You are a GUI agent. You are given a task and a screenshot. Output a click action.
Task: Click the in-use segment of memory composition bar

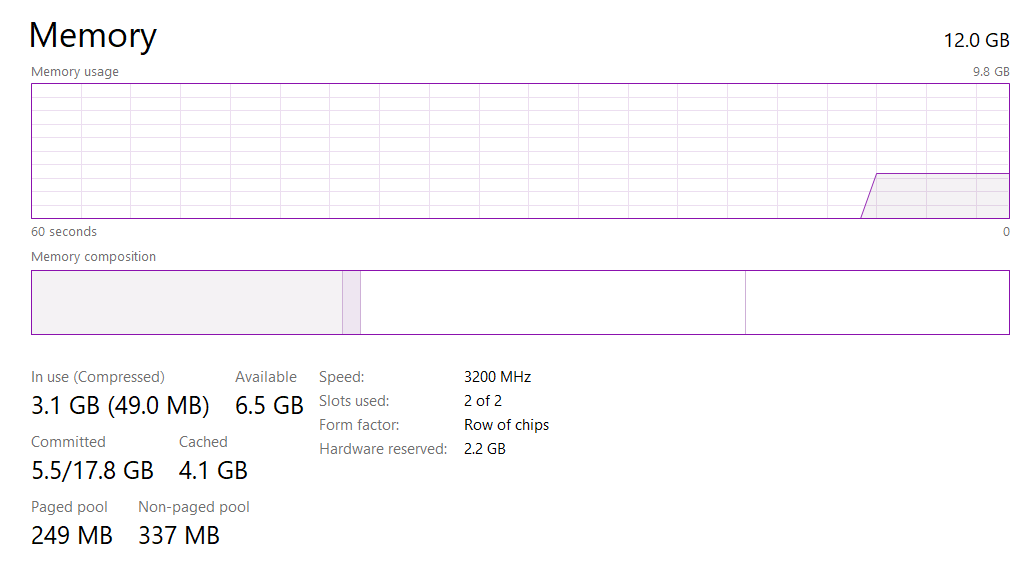click(186, 302)
